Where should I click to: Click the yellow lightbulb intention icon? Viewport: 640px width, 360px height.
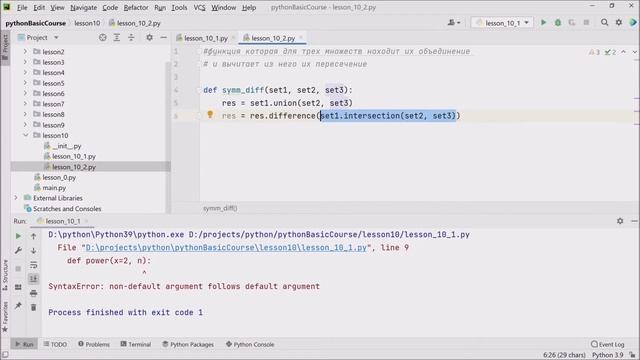[210, 115]
